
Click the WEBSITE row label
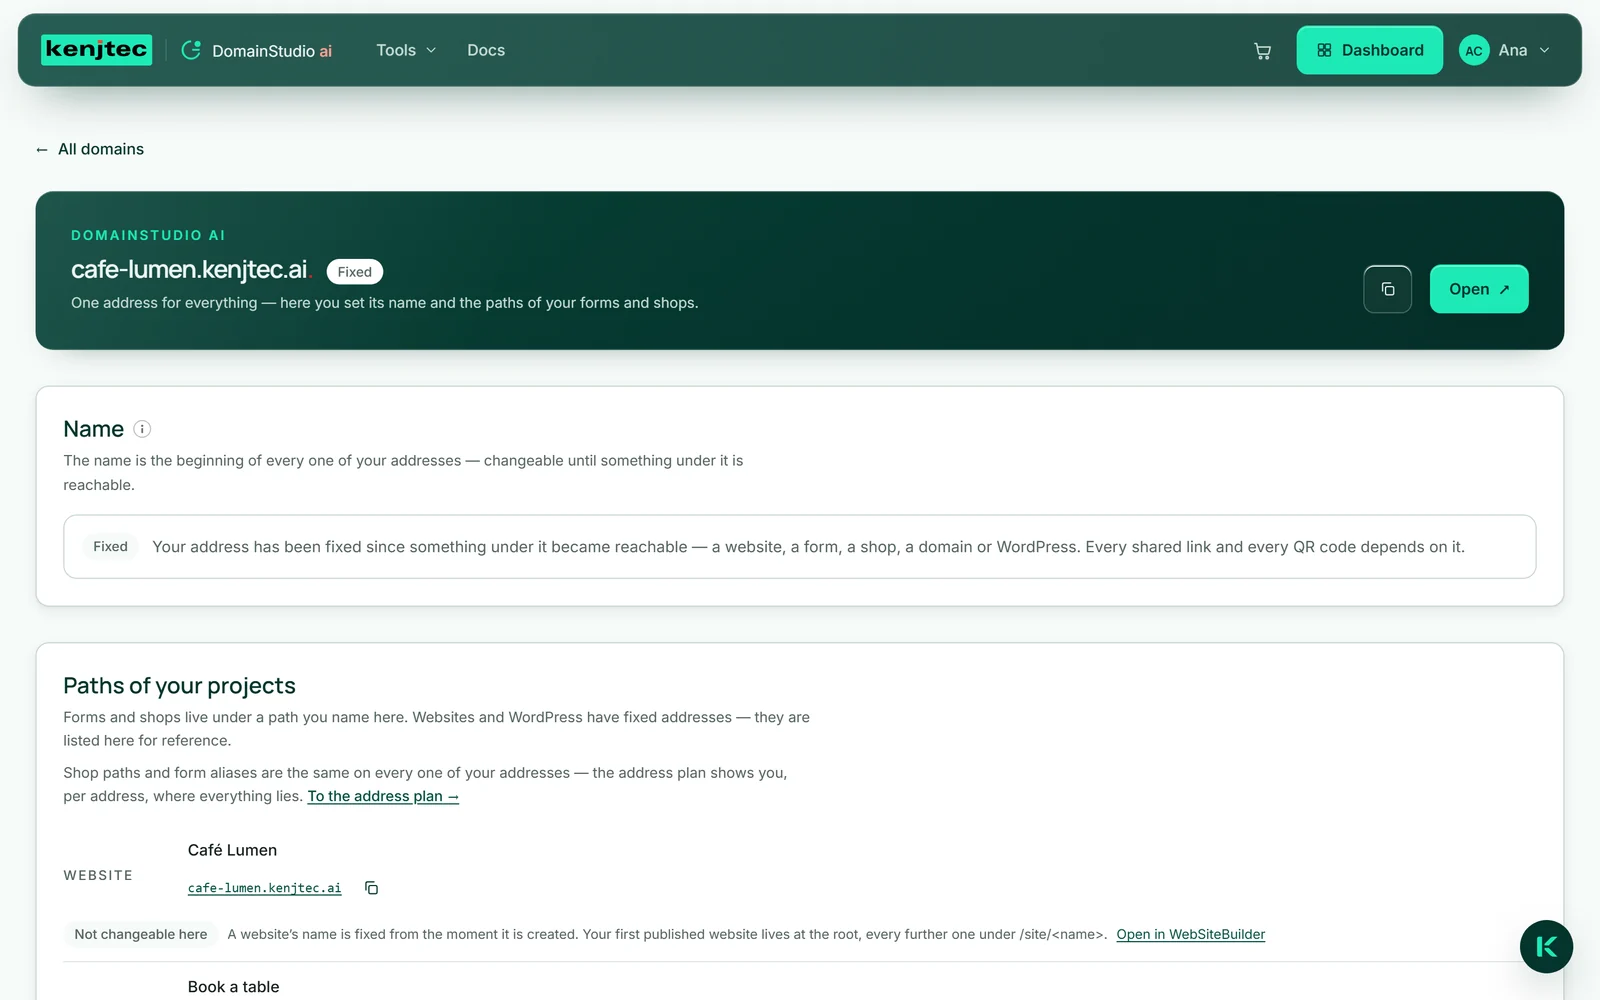(x=98, y=875)
